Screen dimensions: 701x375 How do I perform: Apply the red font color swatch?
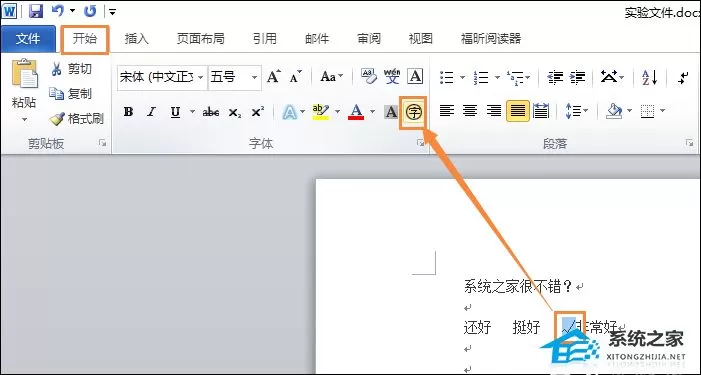pos(356,112)
